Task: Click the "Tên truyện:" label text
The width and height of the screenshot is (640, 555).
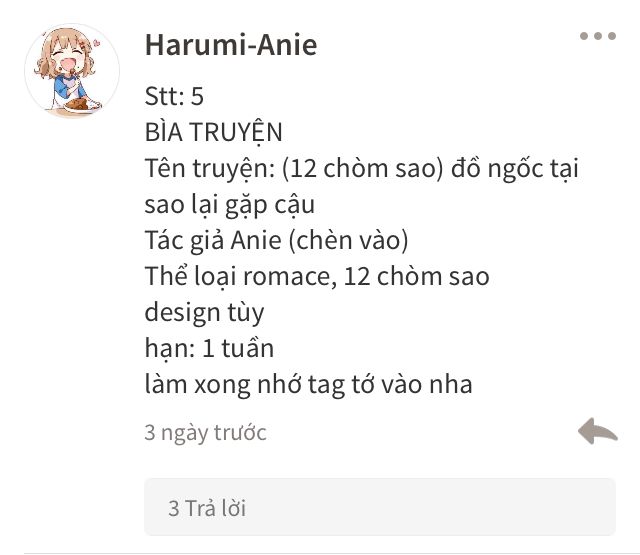Action: click(x=210, y=168)
